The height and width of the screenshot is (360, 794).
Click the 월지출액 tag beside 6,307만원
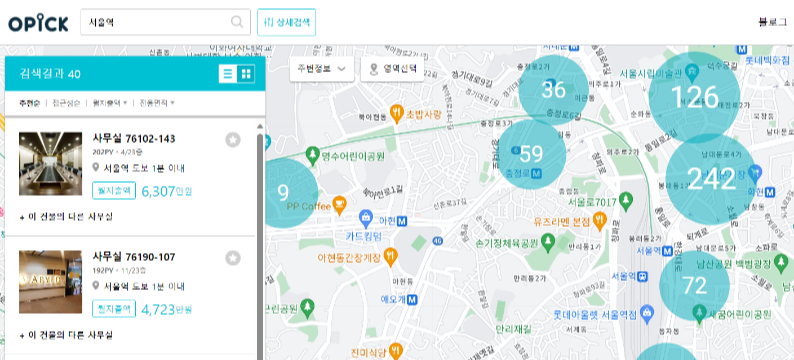[x=114, y=190]
